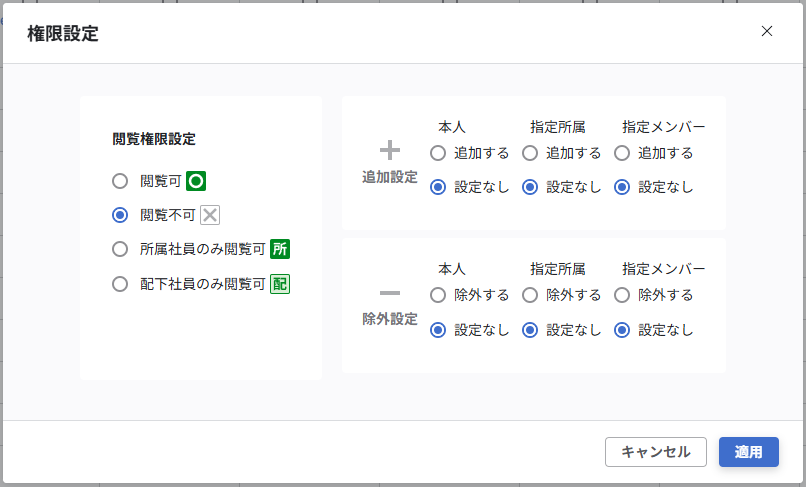Click the gray X 閲覧不可 icon
The height and width of the screenshot is (487, 806).
210,215
